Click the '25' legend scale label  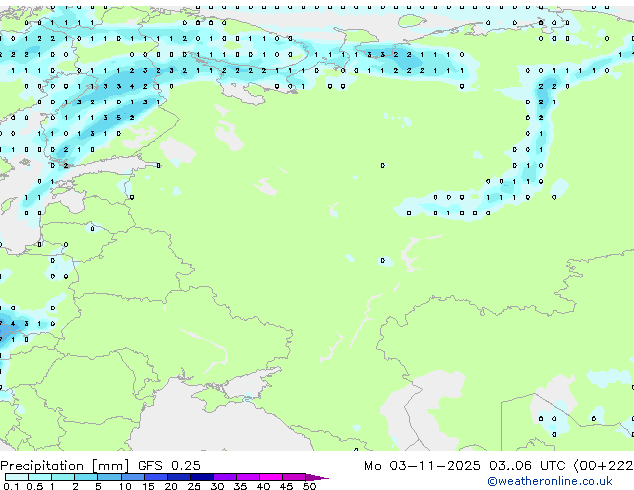tap(194, 486)
